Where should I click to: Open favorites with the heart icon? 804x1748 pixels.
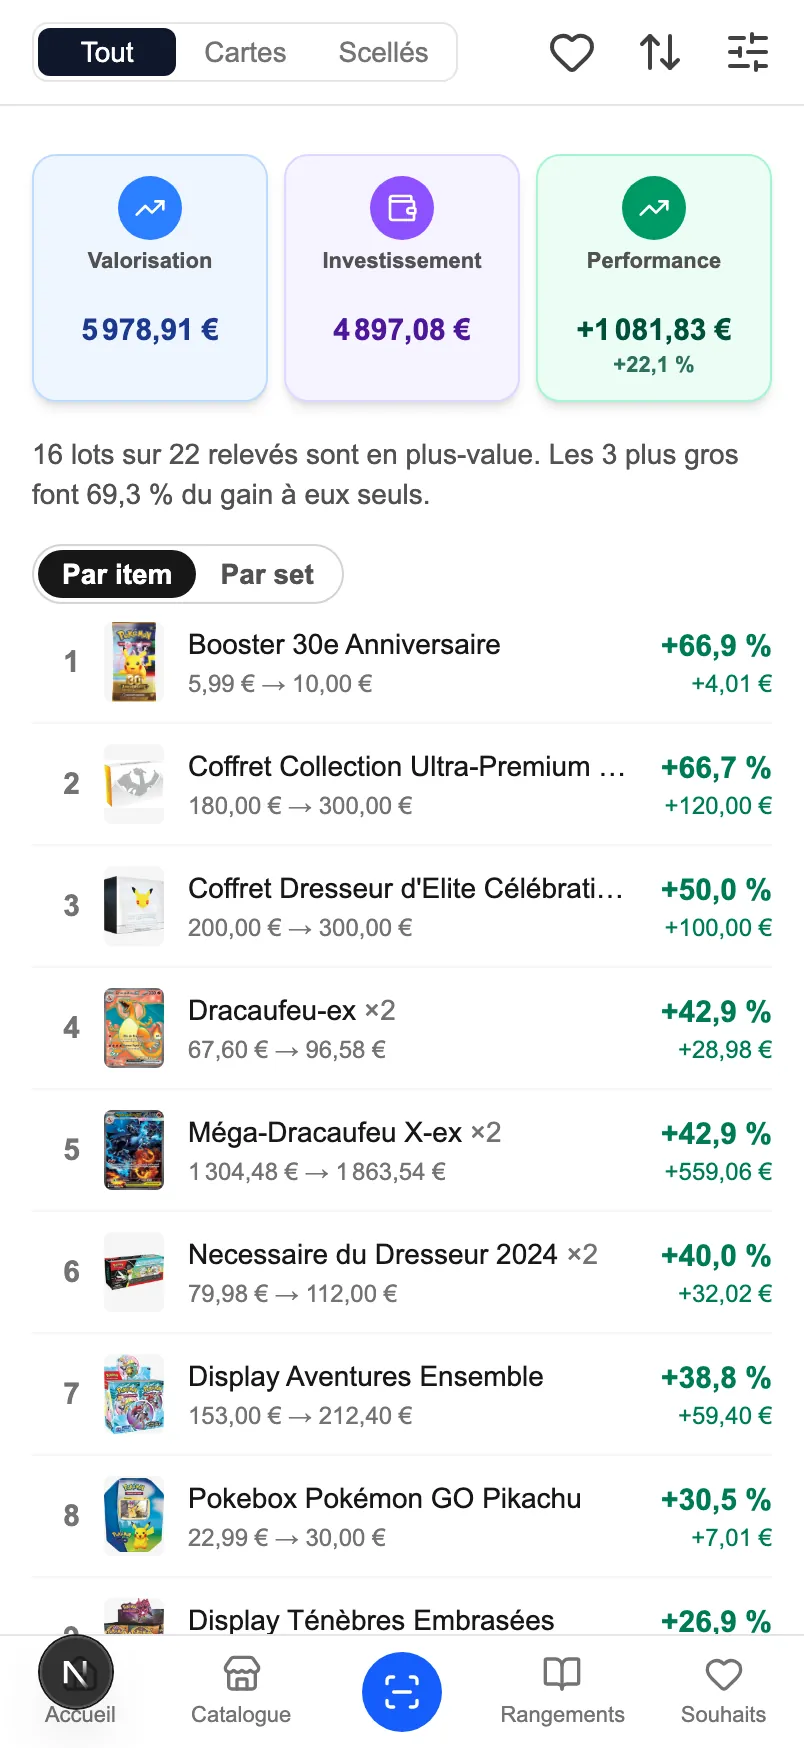coord(572,52)
